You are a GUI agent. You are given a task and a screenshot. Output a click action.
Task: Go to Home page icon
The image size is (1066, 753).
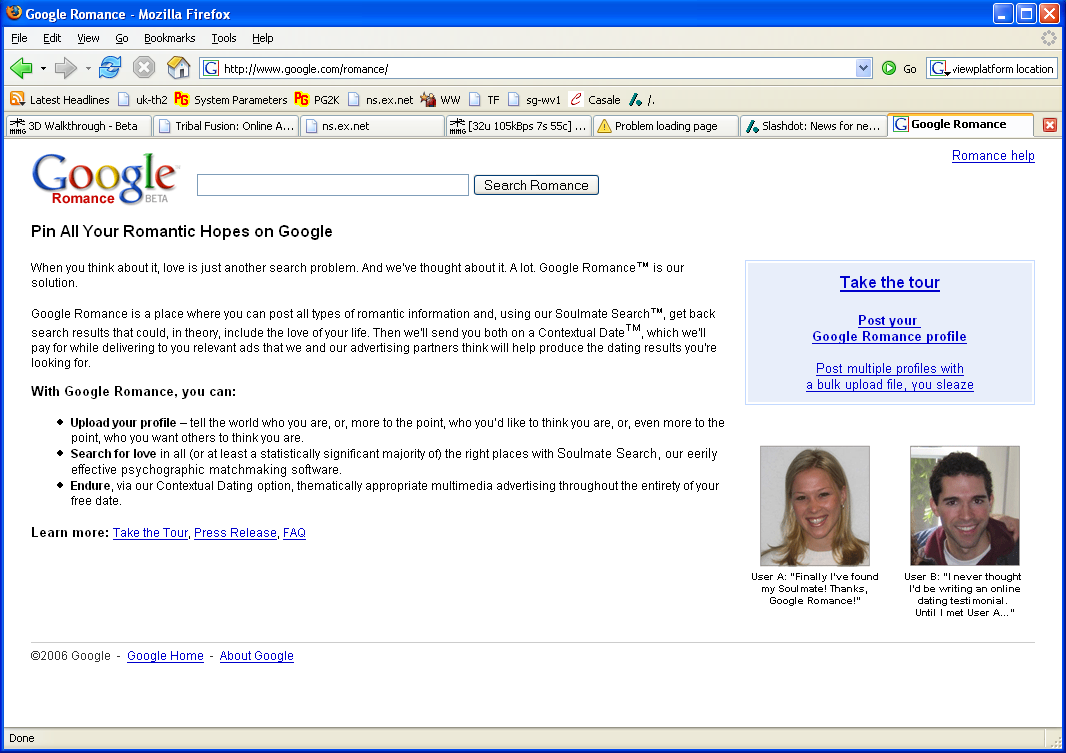178,68
